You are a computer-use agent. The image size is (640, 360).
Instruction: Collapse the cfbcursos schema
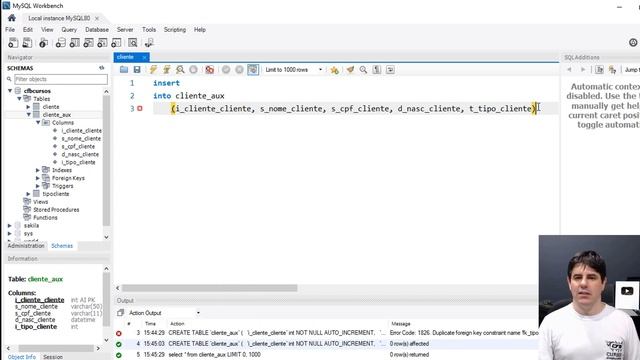pos(10,91)
